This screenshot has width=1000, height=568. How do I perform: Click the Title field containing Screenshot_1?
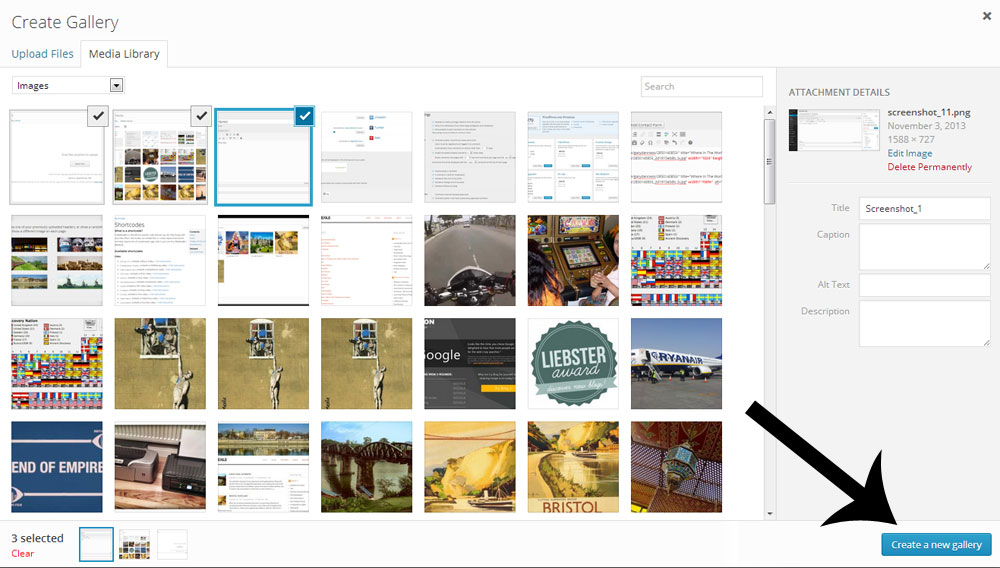[x=924, y=208]
